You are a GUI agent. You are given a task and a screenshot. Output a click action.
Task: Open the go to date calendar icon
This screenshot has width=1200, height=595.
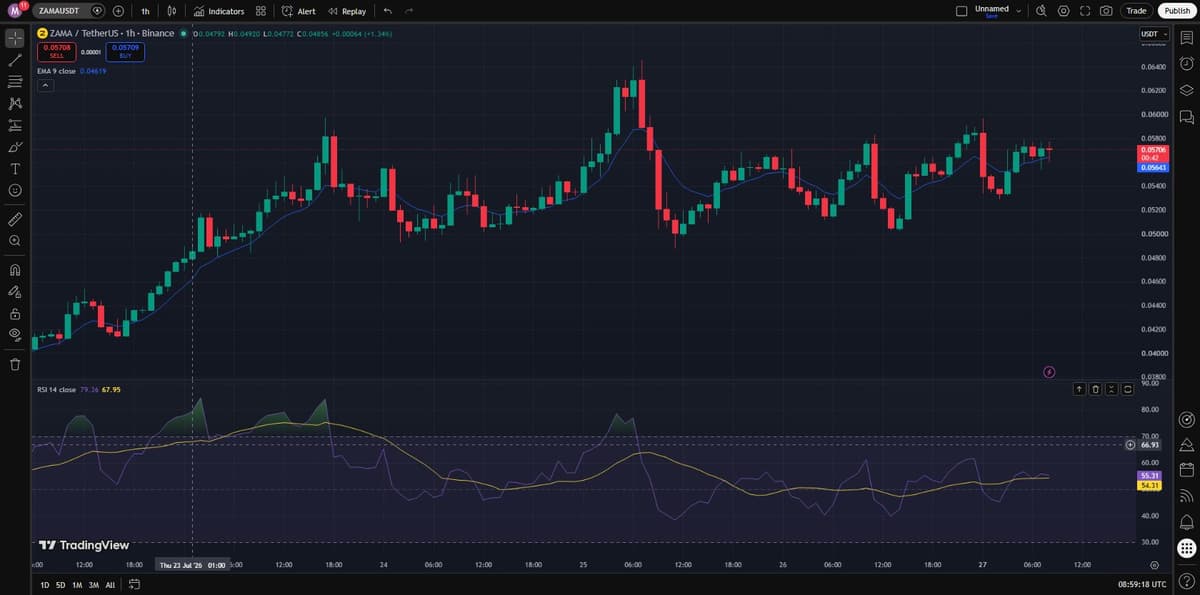133,584
